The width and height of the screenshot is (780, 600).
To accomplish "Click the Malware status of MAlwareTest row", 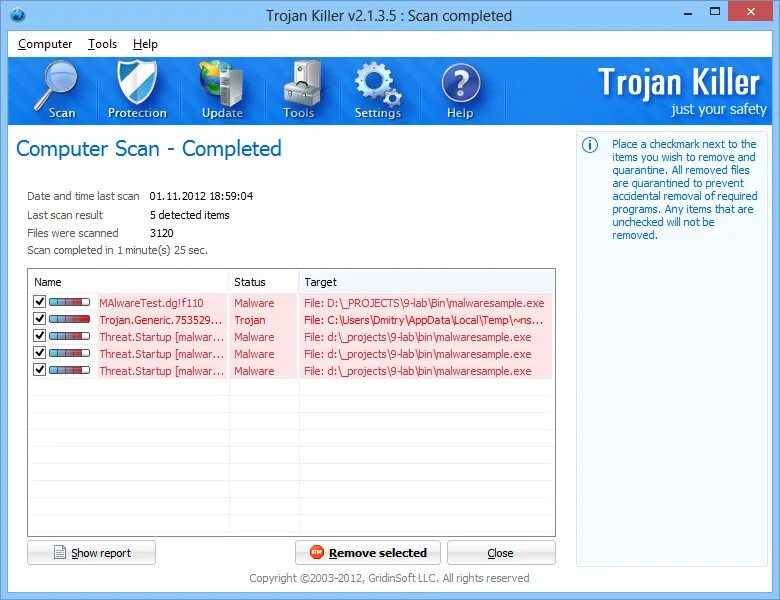I will [254, 303].
